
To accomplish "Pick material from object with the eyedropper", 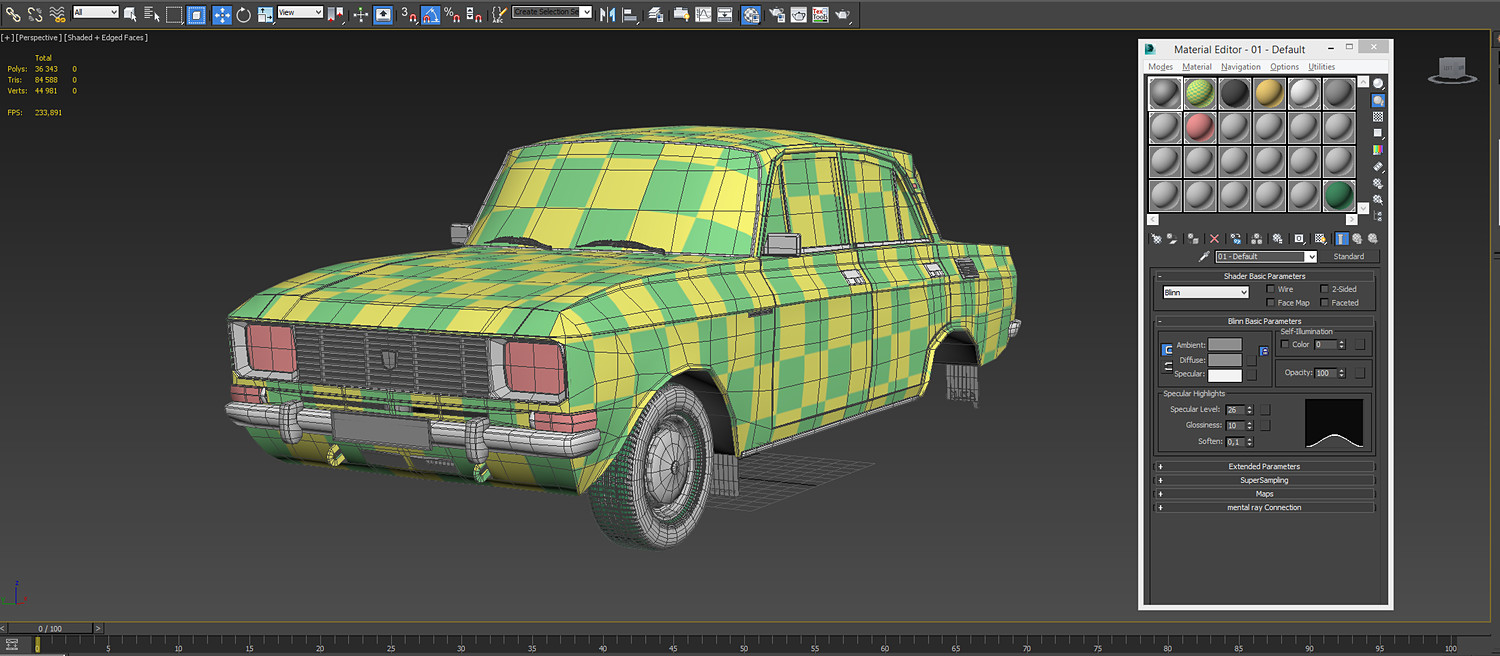I will (x=1205, y=255).
